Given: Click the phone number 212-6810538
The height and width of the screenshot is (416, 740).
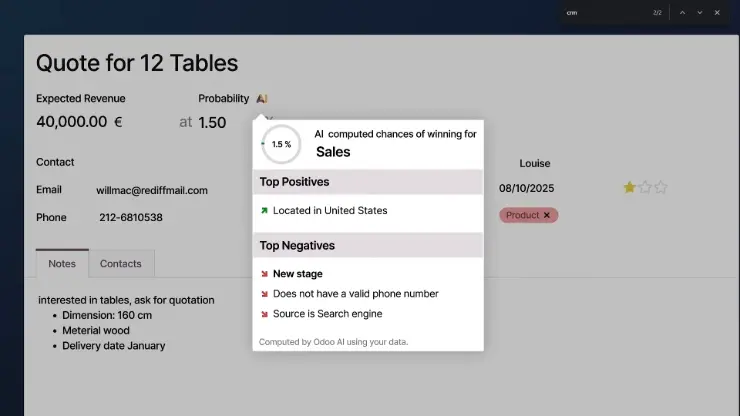Looking at the screenshot, I should click(131, 217).
